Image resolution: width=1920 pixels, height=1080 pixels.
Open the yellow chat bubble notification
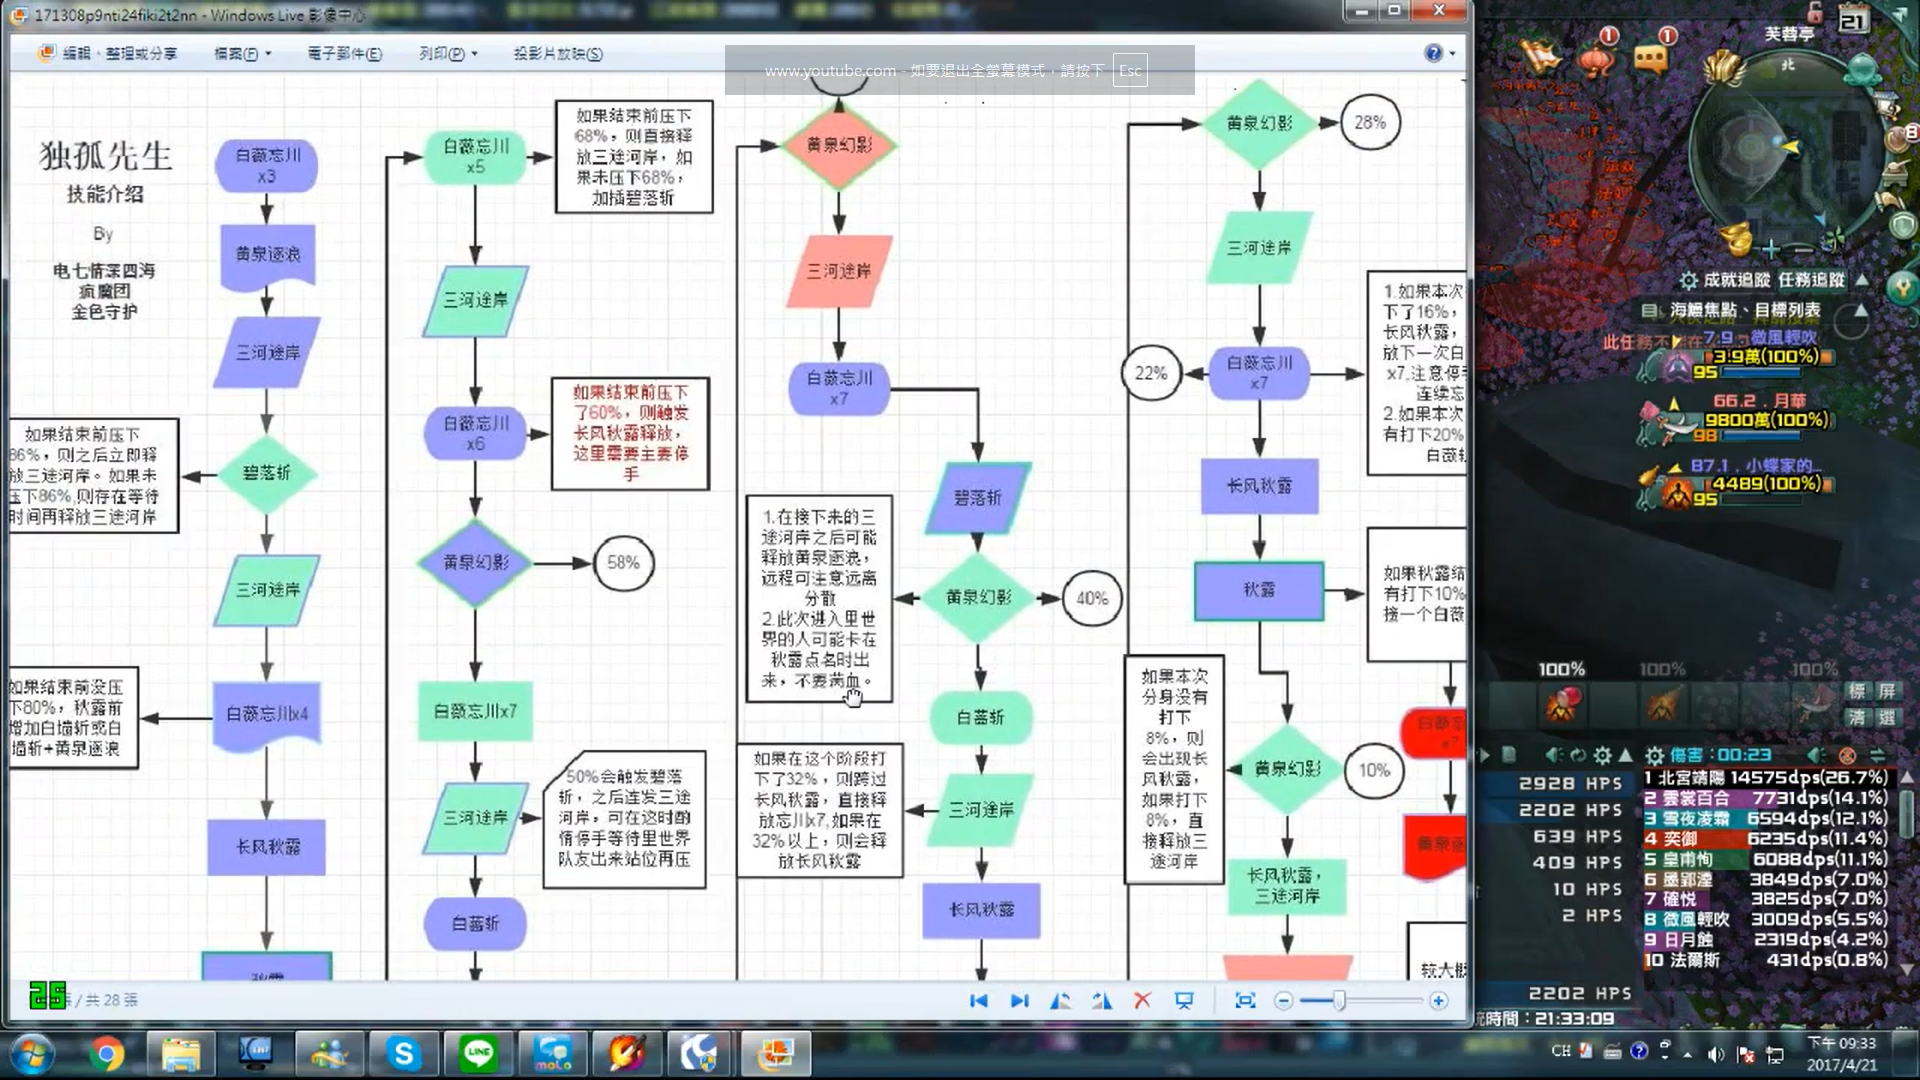click(1651, 57)
